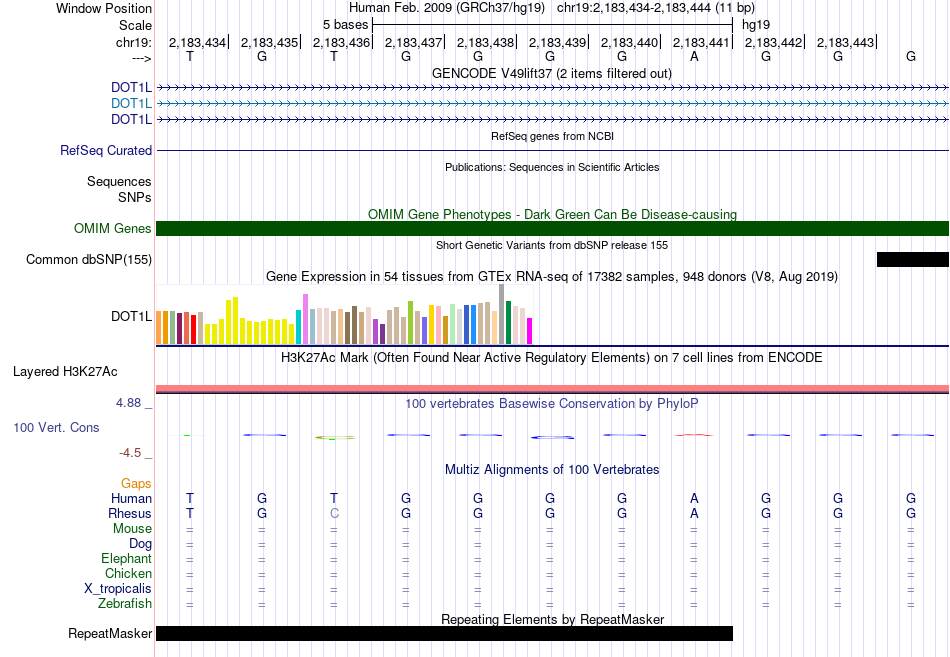Click the Human row base A

[694, 498]
